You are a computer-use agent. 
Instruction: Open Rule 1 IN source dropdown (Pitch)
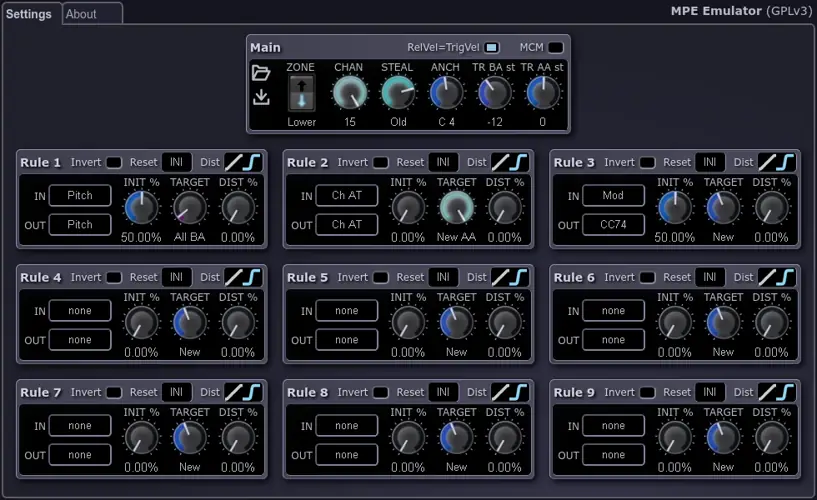point(80,196)
